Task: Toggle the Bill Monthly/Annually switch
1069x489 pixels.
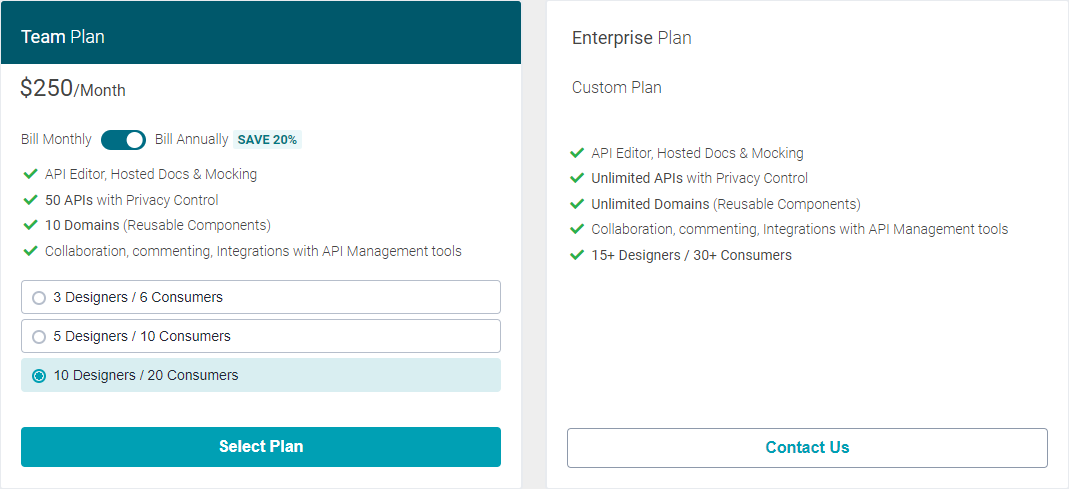Action: point(123,140)
